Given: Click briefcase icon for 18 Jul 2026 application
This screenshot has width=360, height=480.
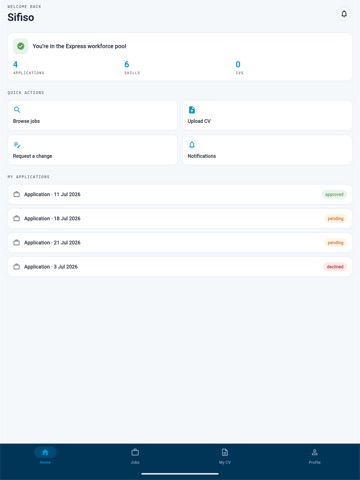Looking at the screenshot, I should [16, 218].
